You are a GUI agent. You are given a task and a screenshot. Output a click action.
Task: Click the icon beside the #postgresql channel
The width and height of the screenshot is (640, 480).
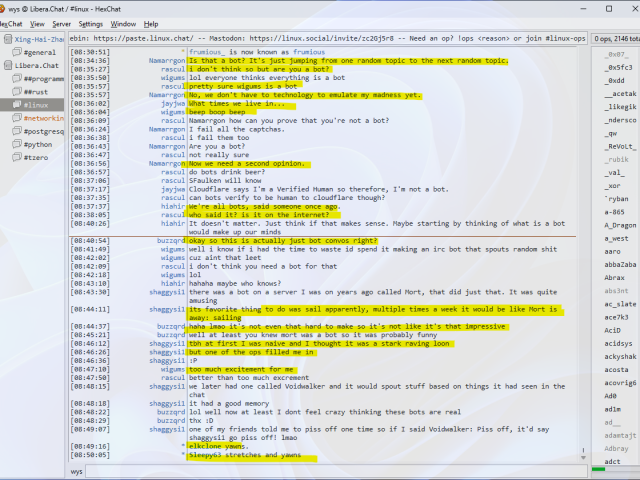point(16,131)
